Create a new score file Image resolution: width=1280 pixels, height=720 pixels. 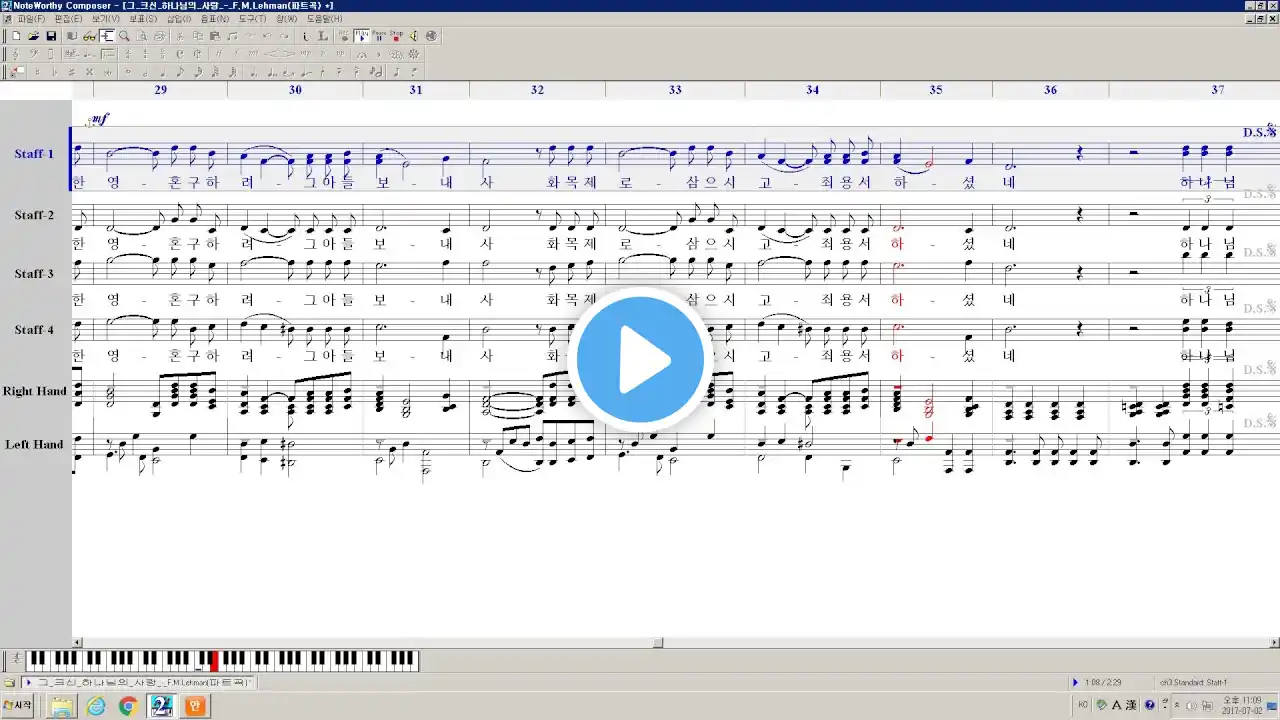(17, 36)
